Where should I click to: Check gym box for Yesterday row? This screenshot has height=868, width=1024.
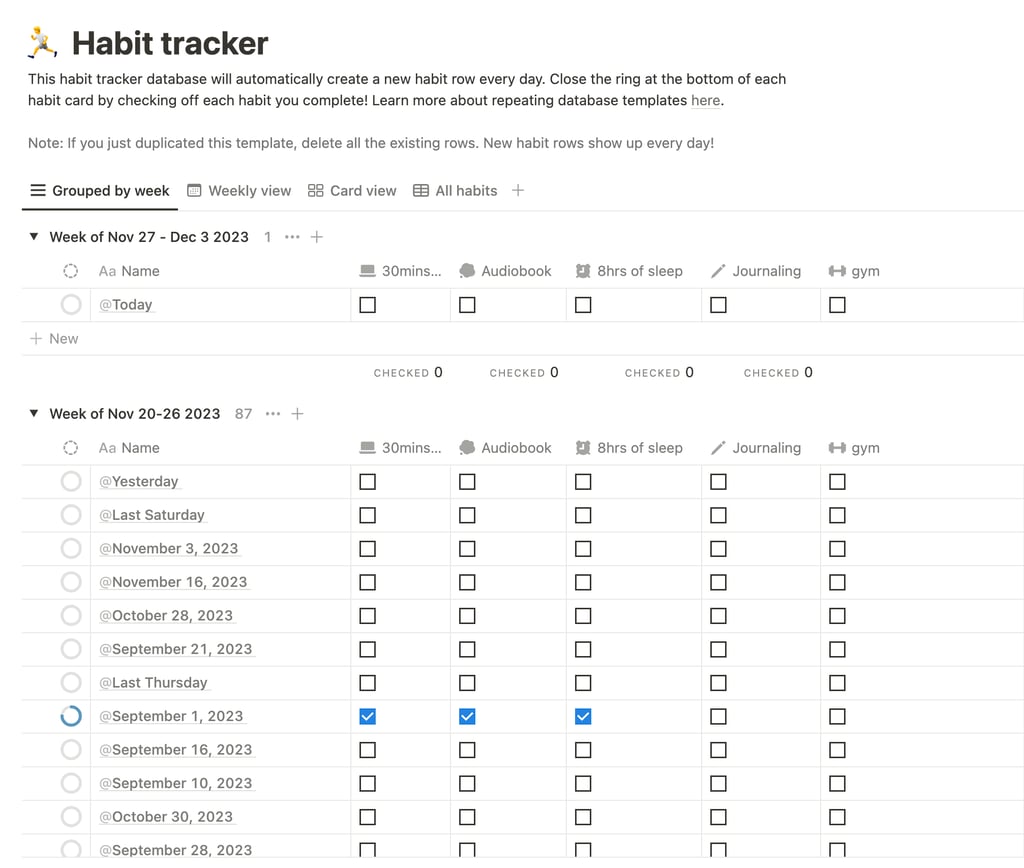pos(837,482)
